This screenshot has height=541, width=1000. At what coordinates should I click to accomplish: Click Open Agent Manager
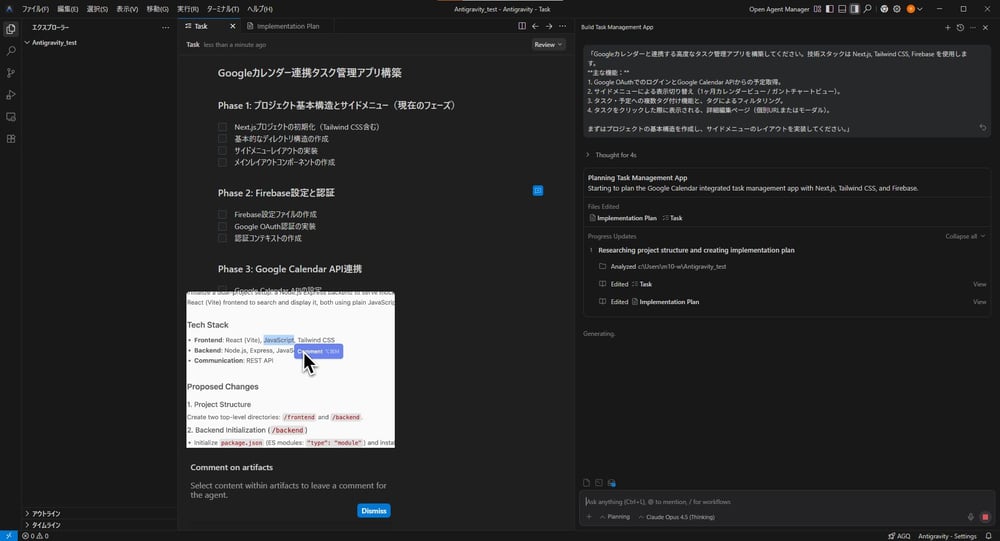point(778,9)
